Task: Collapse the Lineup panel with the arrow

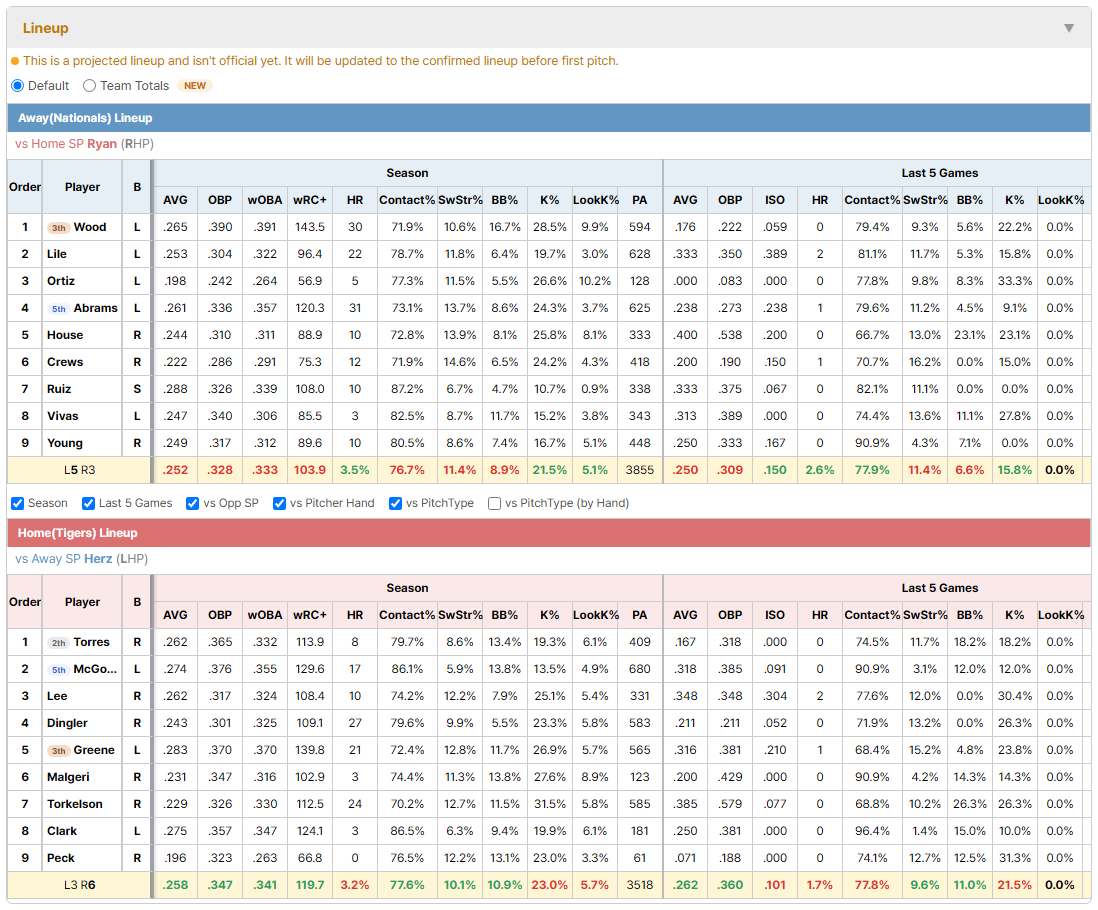Action: (1069, 28)
